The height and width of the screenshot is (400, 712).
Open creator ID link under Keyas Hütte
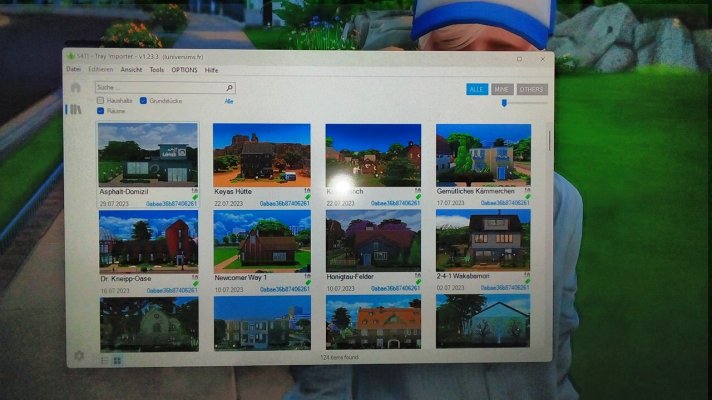point(284,203)
